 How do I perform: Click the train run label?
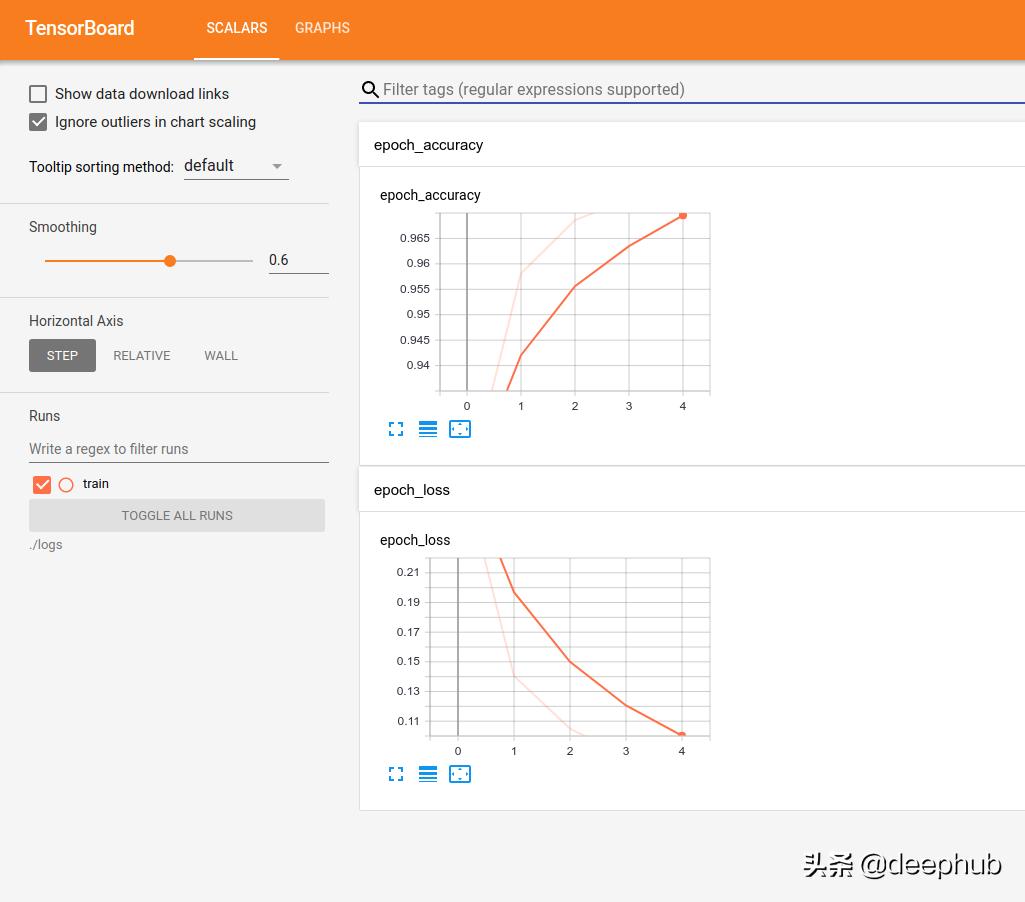[x=95, y=484]
